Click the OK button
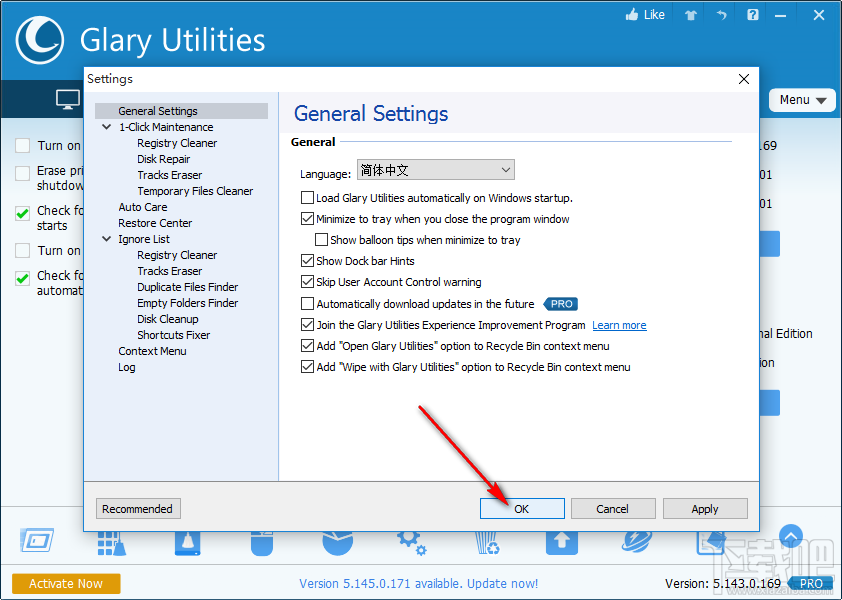The height and width of the screenshot is (600, 842). click(x=522, y=508)
